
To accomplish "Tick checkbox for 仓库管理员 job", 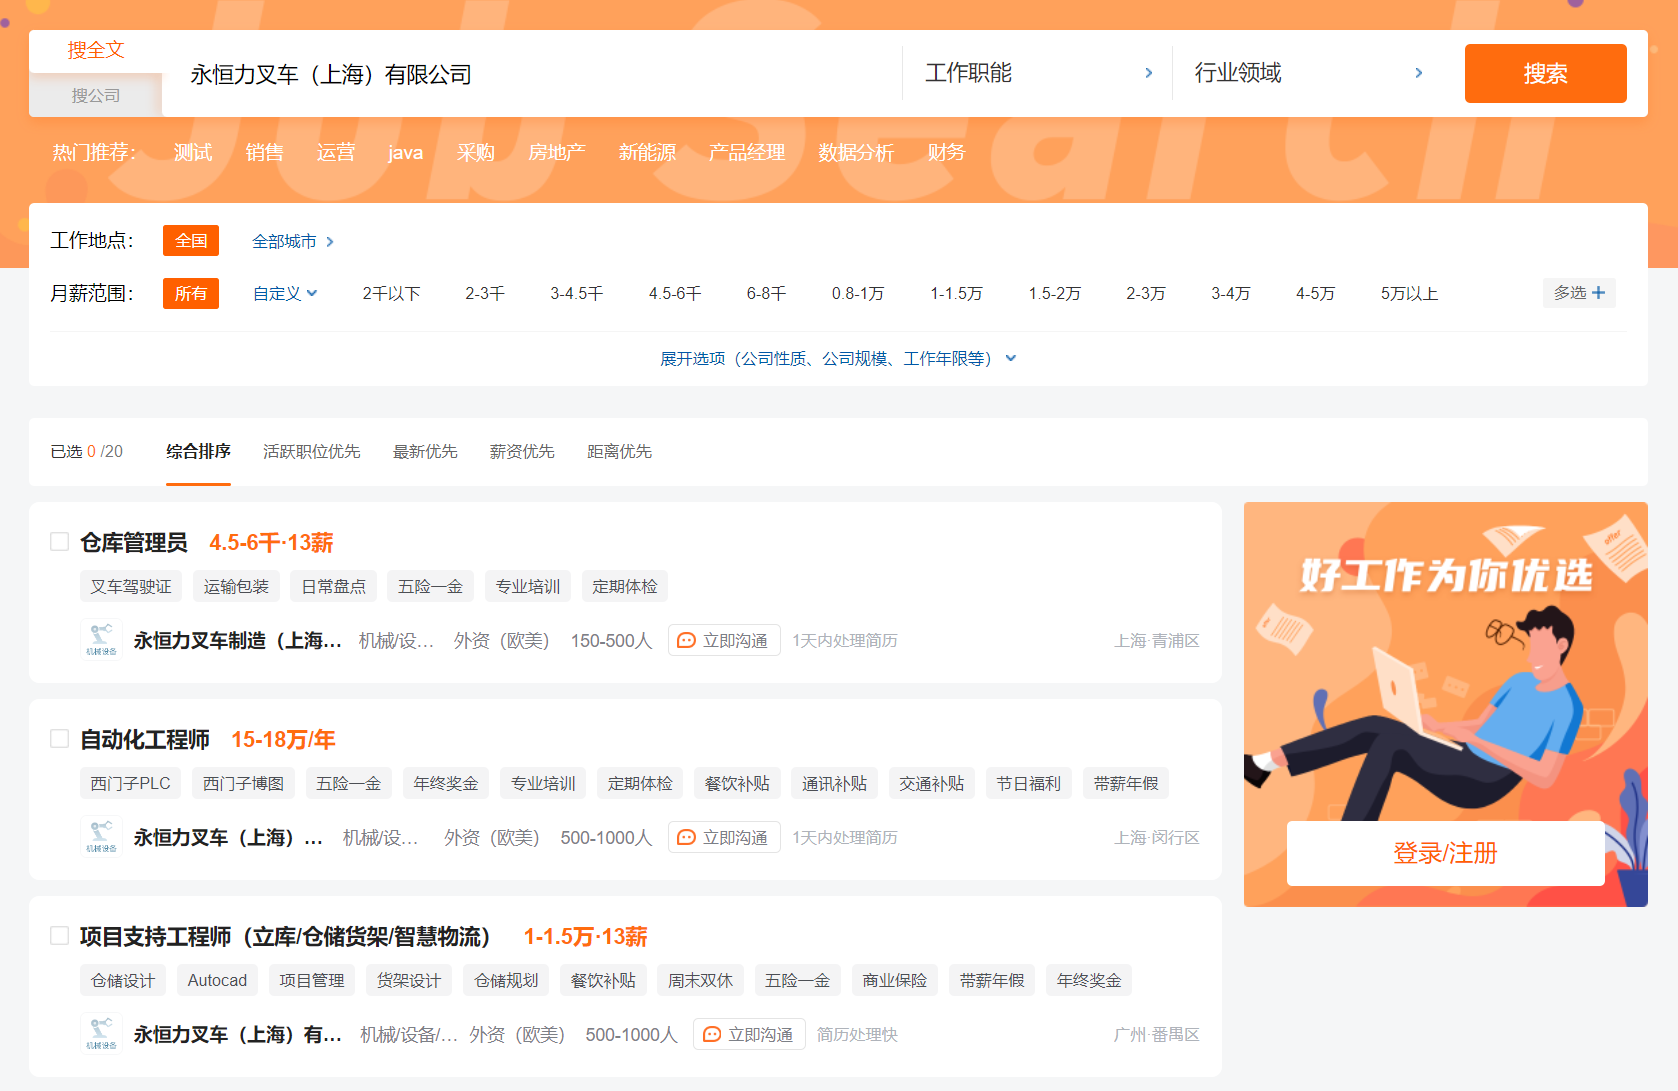I will click(60, 542).
